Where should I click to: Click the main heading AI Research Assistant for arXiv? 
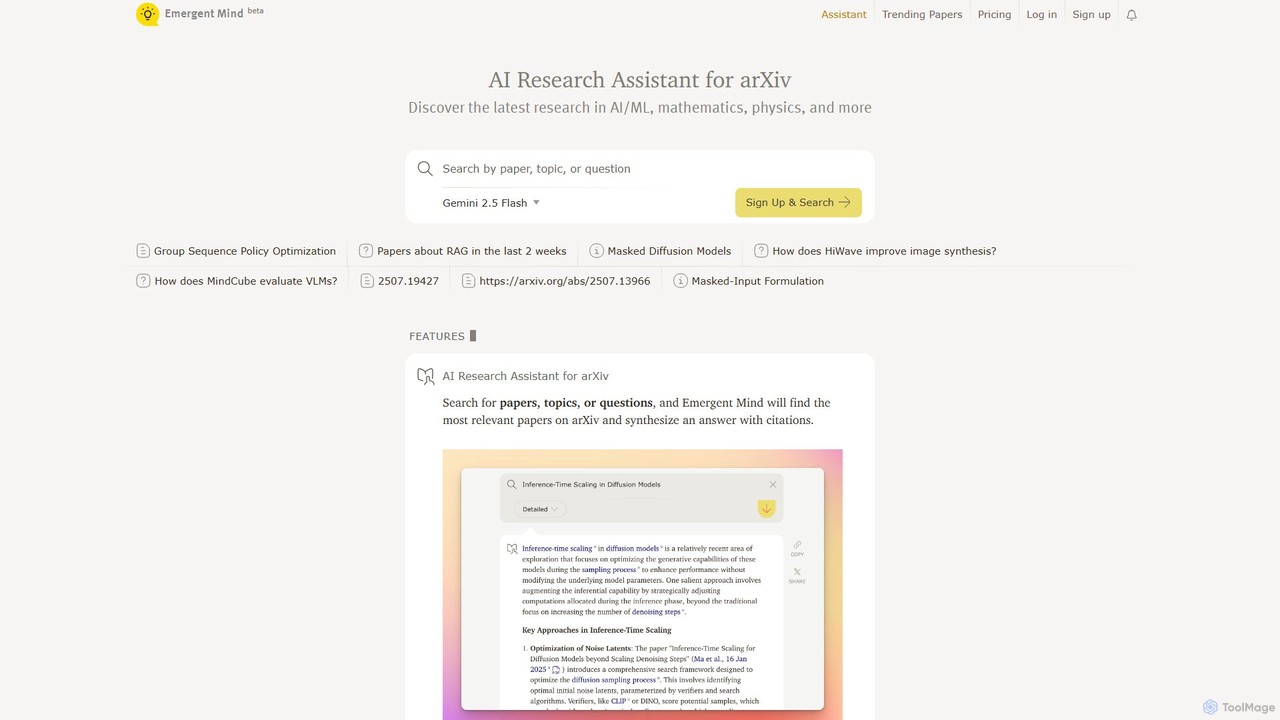tap(640, 80)
